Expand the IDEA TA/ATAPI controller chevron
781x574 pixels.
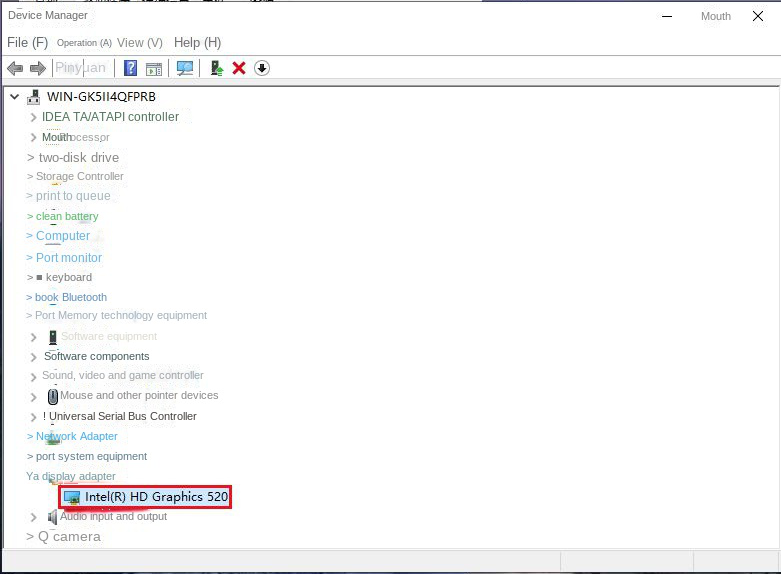coord(33,117)
